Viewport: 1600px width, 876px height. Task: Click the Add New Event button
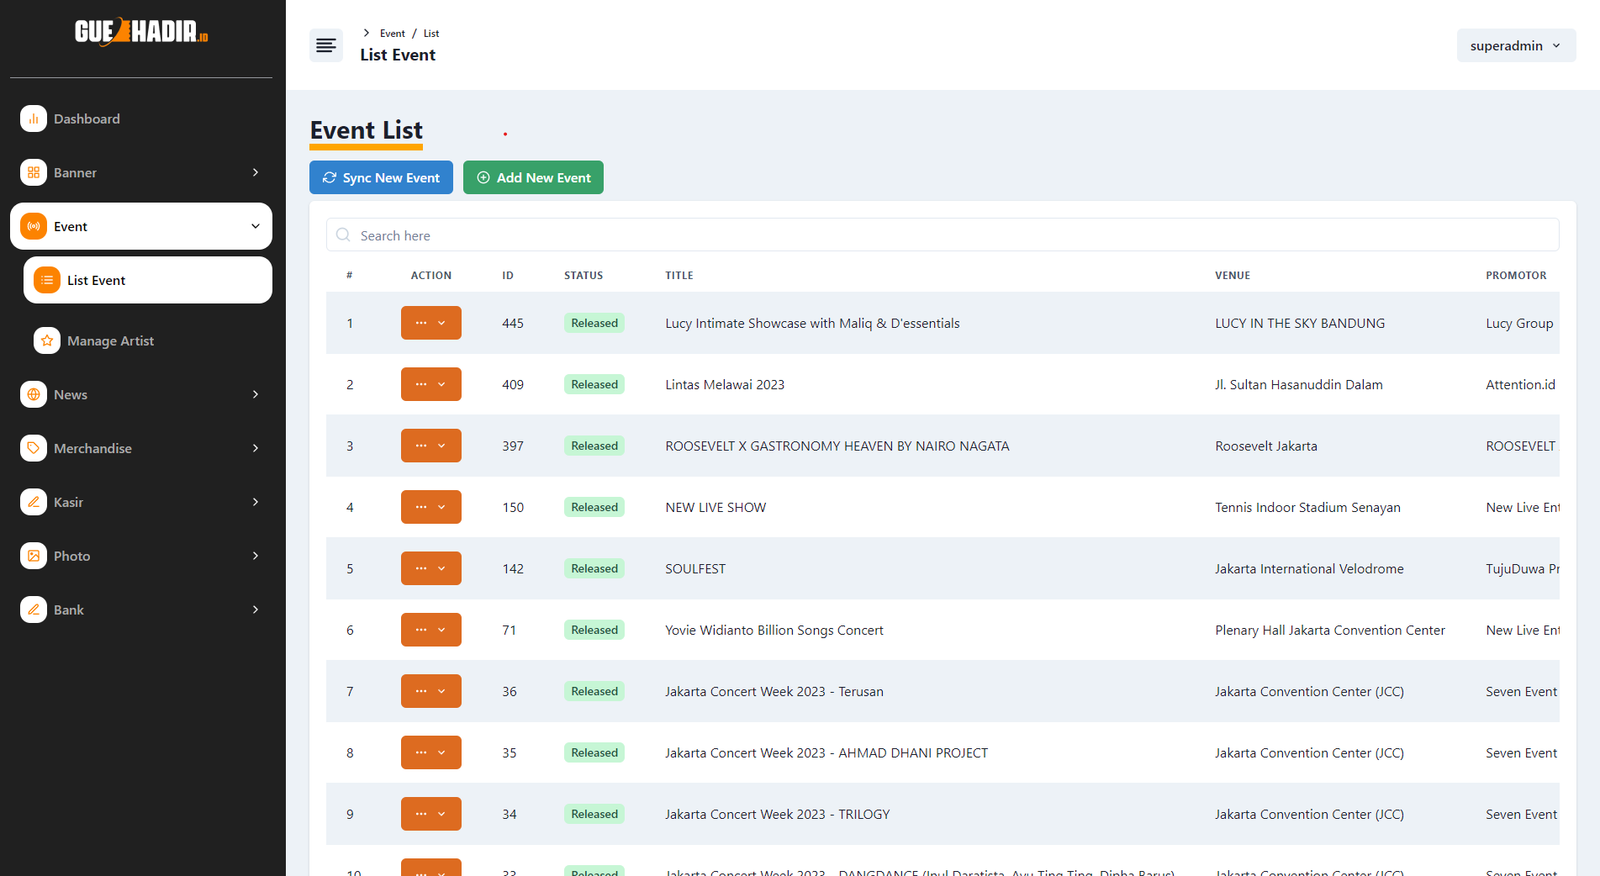coord(533,177)
